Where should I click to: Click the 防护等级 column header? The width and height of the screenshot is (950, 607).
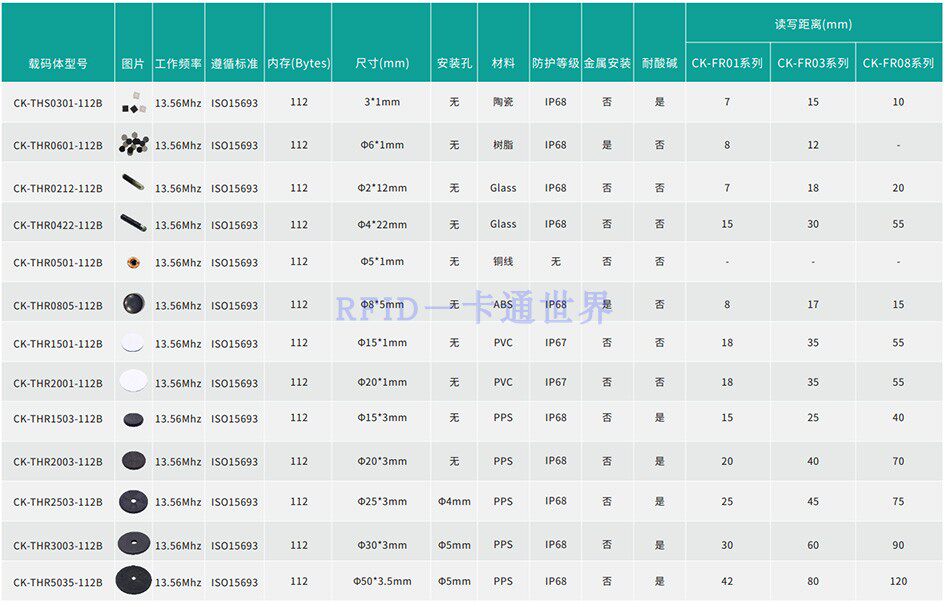coord(556,63)
